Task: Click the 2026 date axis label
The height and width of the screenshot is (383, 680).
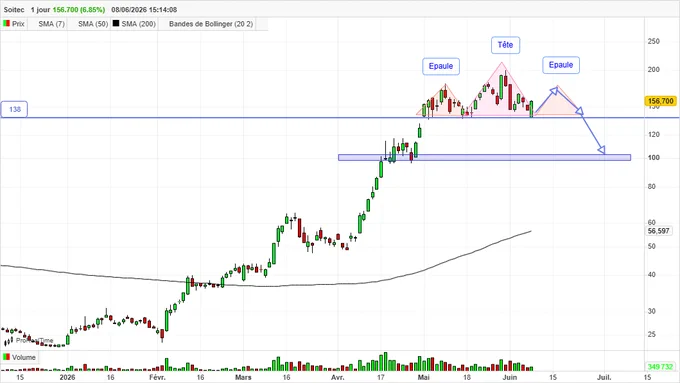Action: (67, 377)
